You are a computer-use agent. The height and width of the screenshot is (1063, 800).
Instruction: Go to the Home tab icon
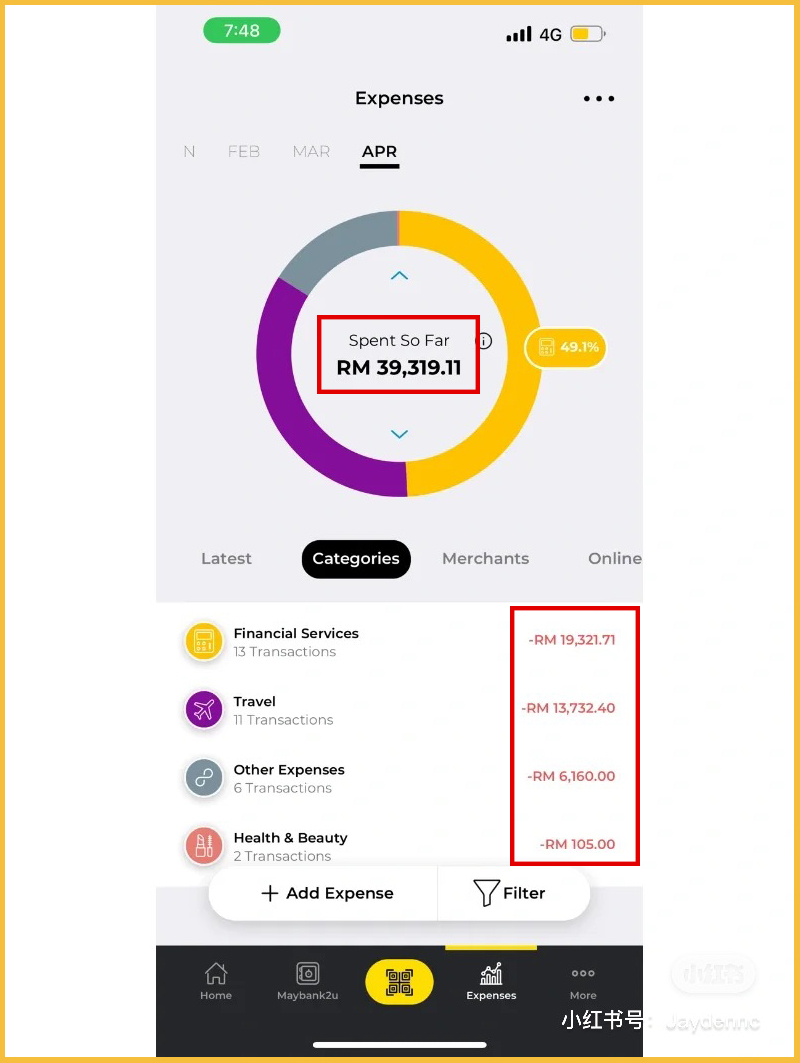click(x=216, y=980)
